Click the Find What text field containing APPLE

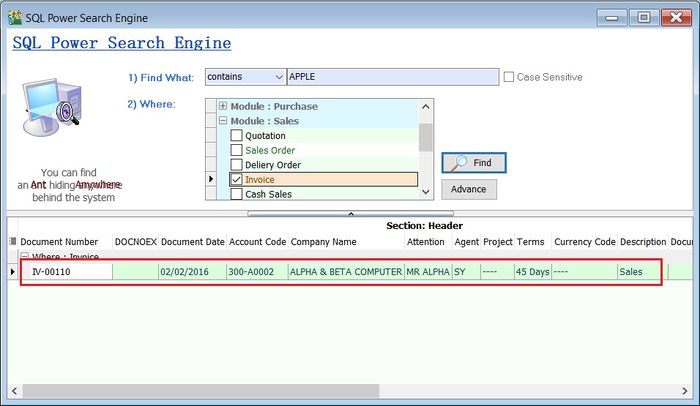coord(390,77)
